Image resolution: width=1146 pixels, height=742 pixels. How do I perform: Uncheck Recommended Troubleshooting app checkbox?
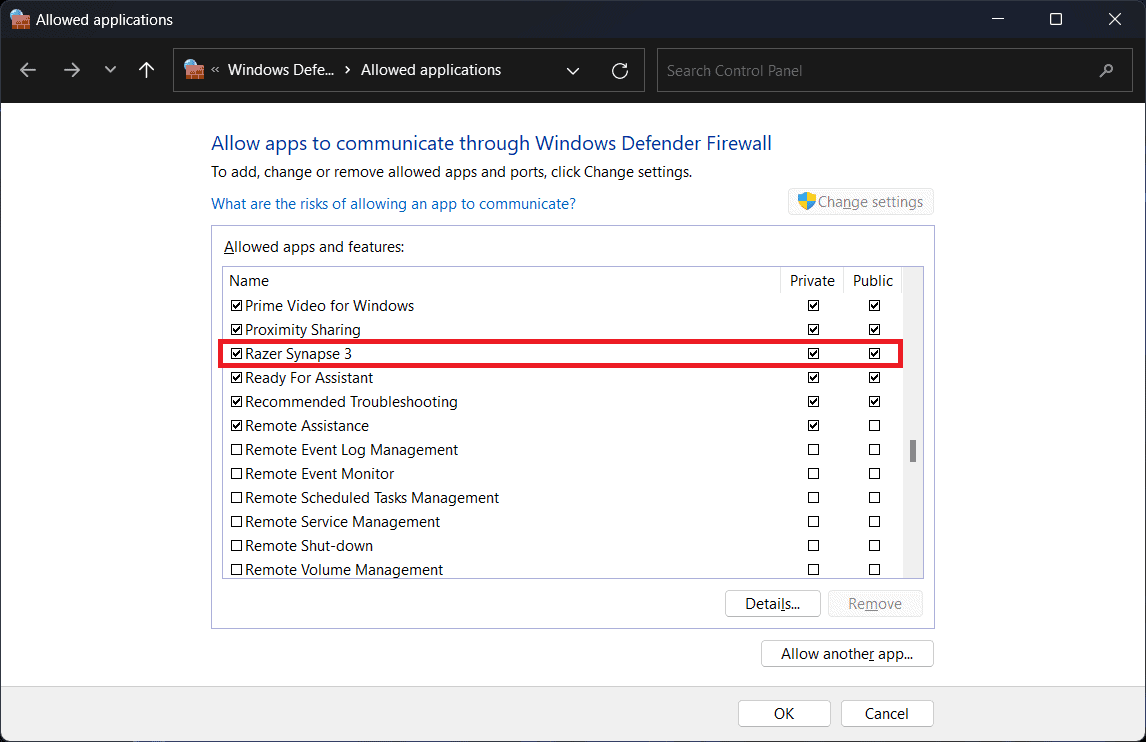pyautogui.click(x=236, y=401)
